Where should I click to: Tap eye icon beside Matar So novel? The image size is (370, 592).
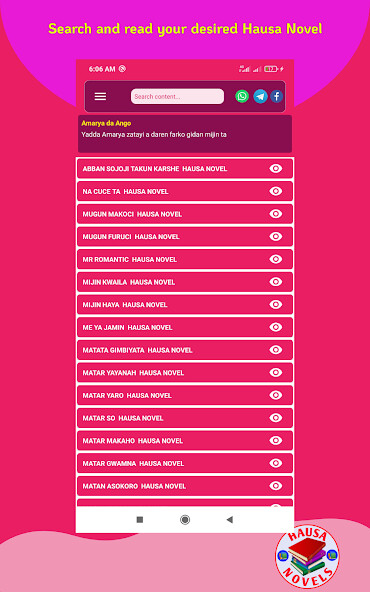276,418
